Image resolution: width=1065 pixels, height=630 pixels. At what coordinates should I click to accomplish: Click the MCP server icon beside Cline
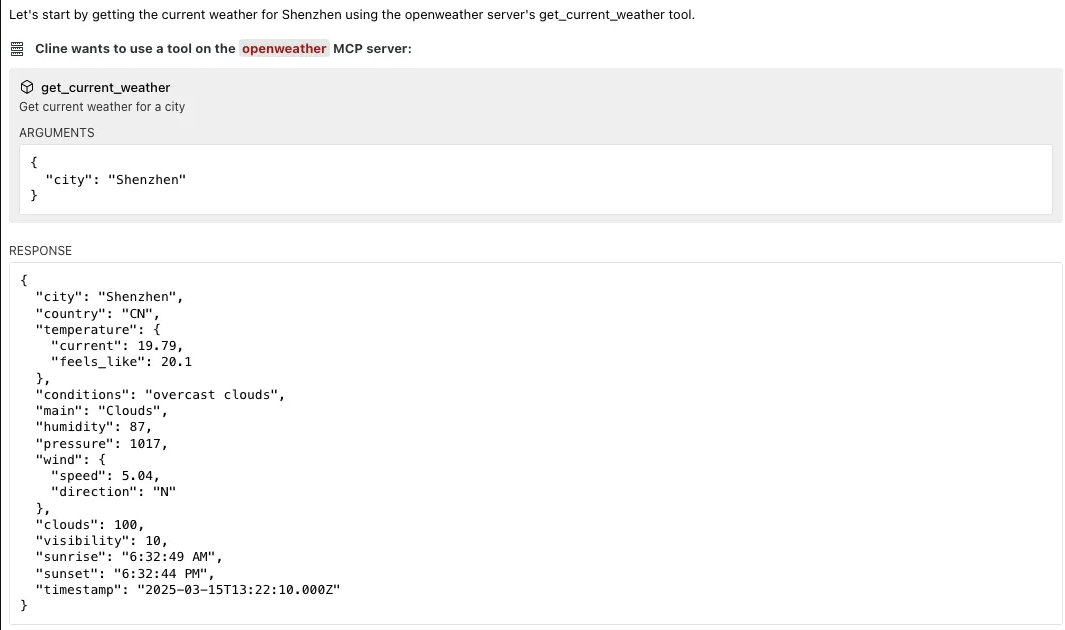pos(17,49)
